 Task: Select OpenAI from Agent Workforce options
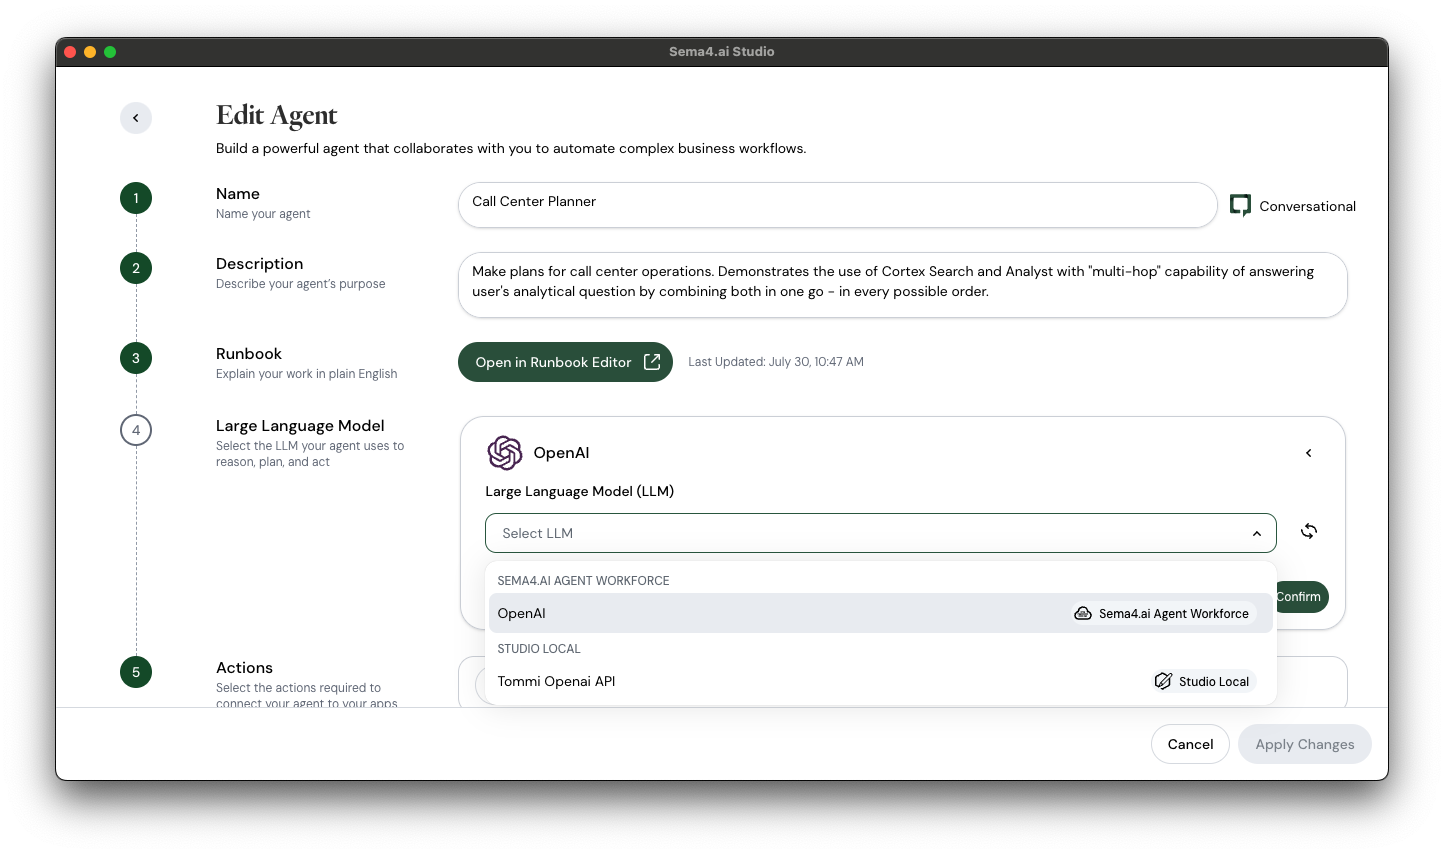click(881, 613)
